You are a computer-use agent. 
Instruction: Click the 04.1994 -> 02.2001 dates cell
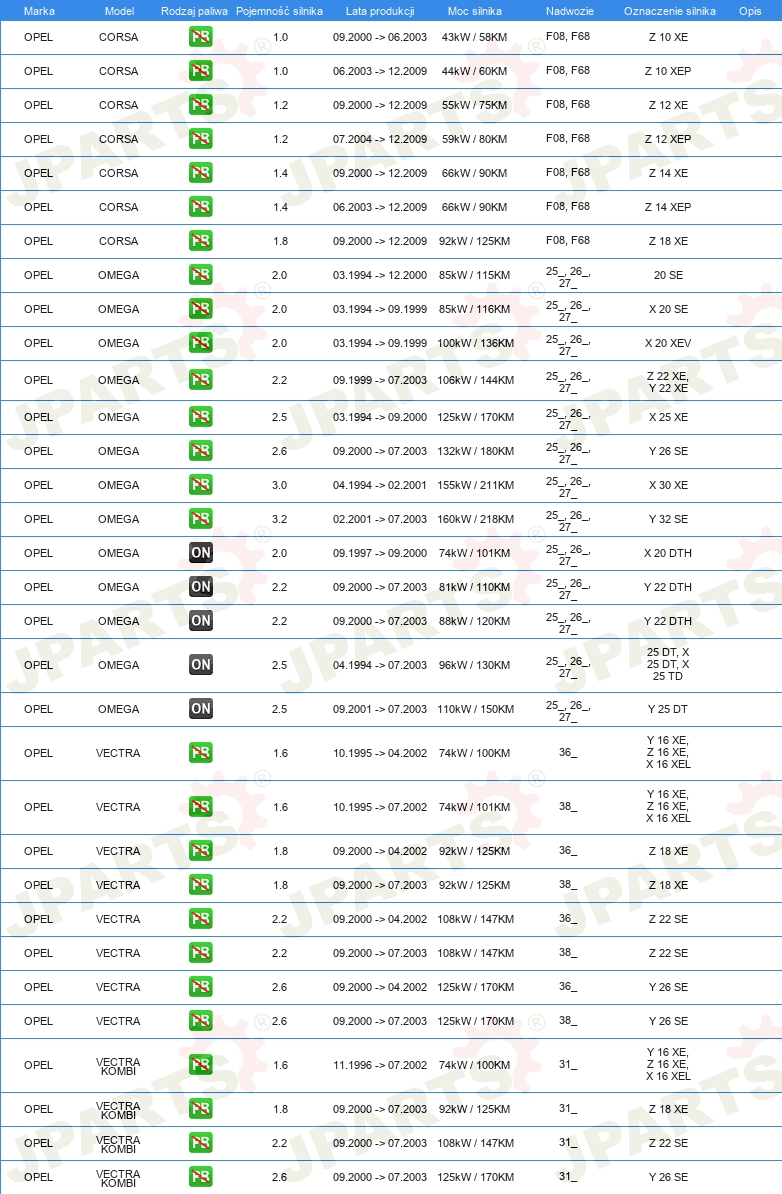(x=380, y=486)
